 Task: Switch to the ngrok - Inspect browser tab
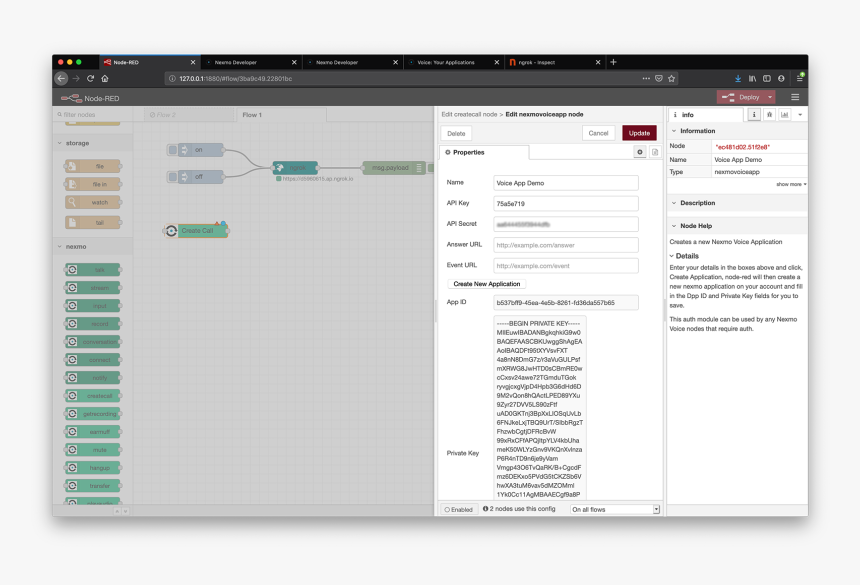click(556, 63)
